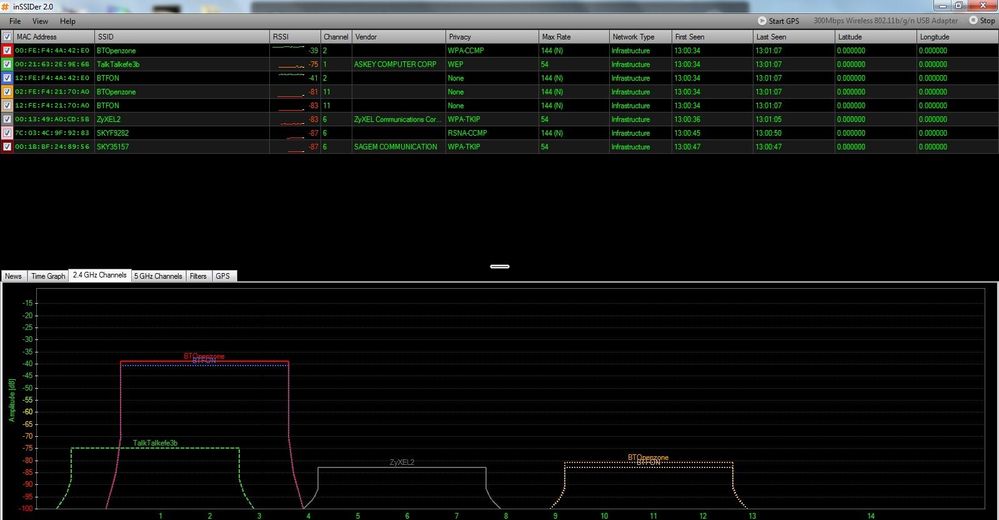
Task: Click the RSSI -39 signal graph cell
Action: click(x=294, y=50)
